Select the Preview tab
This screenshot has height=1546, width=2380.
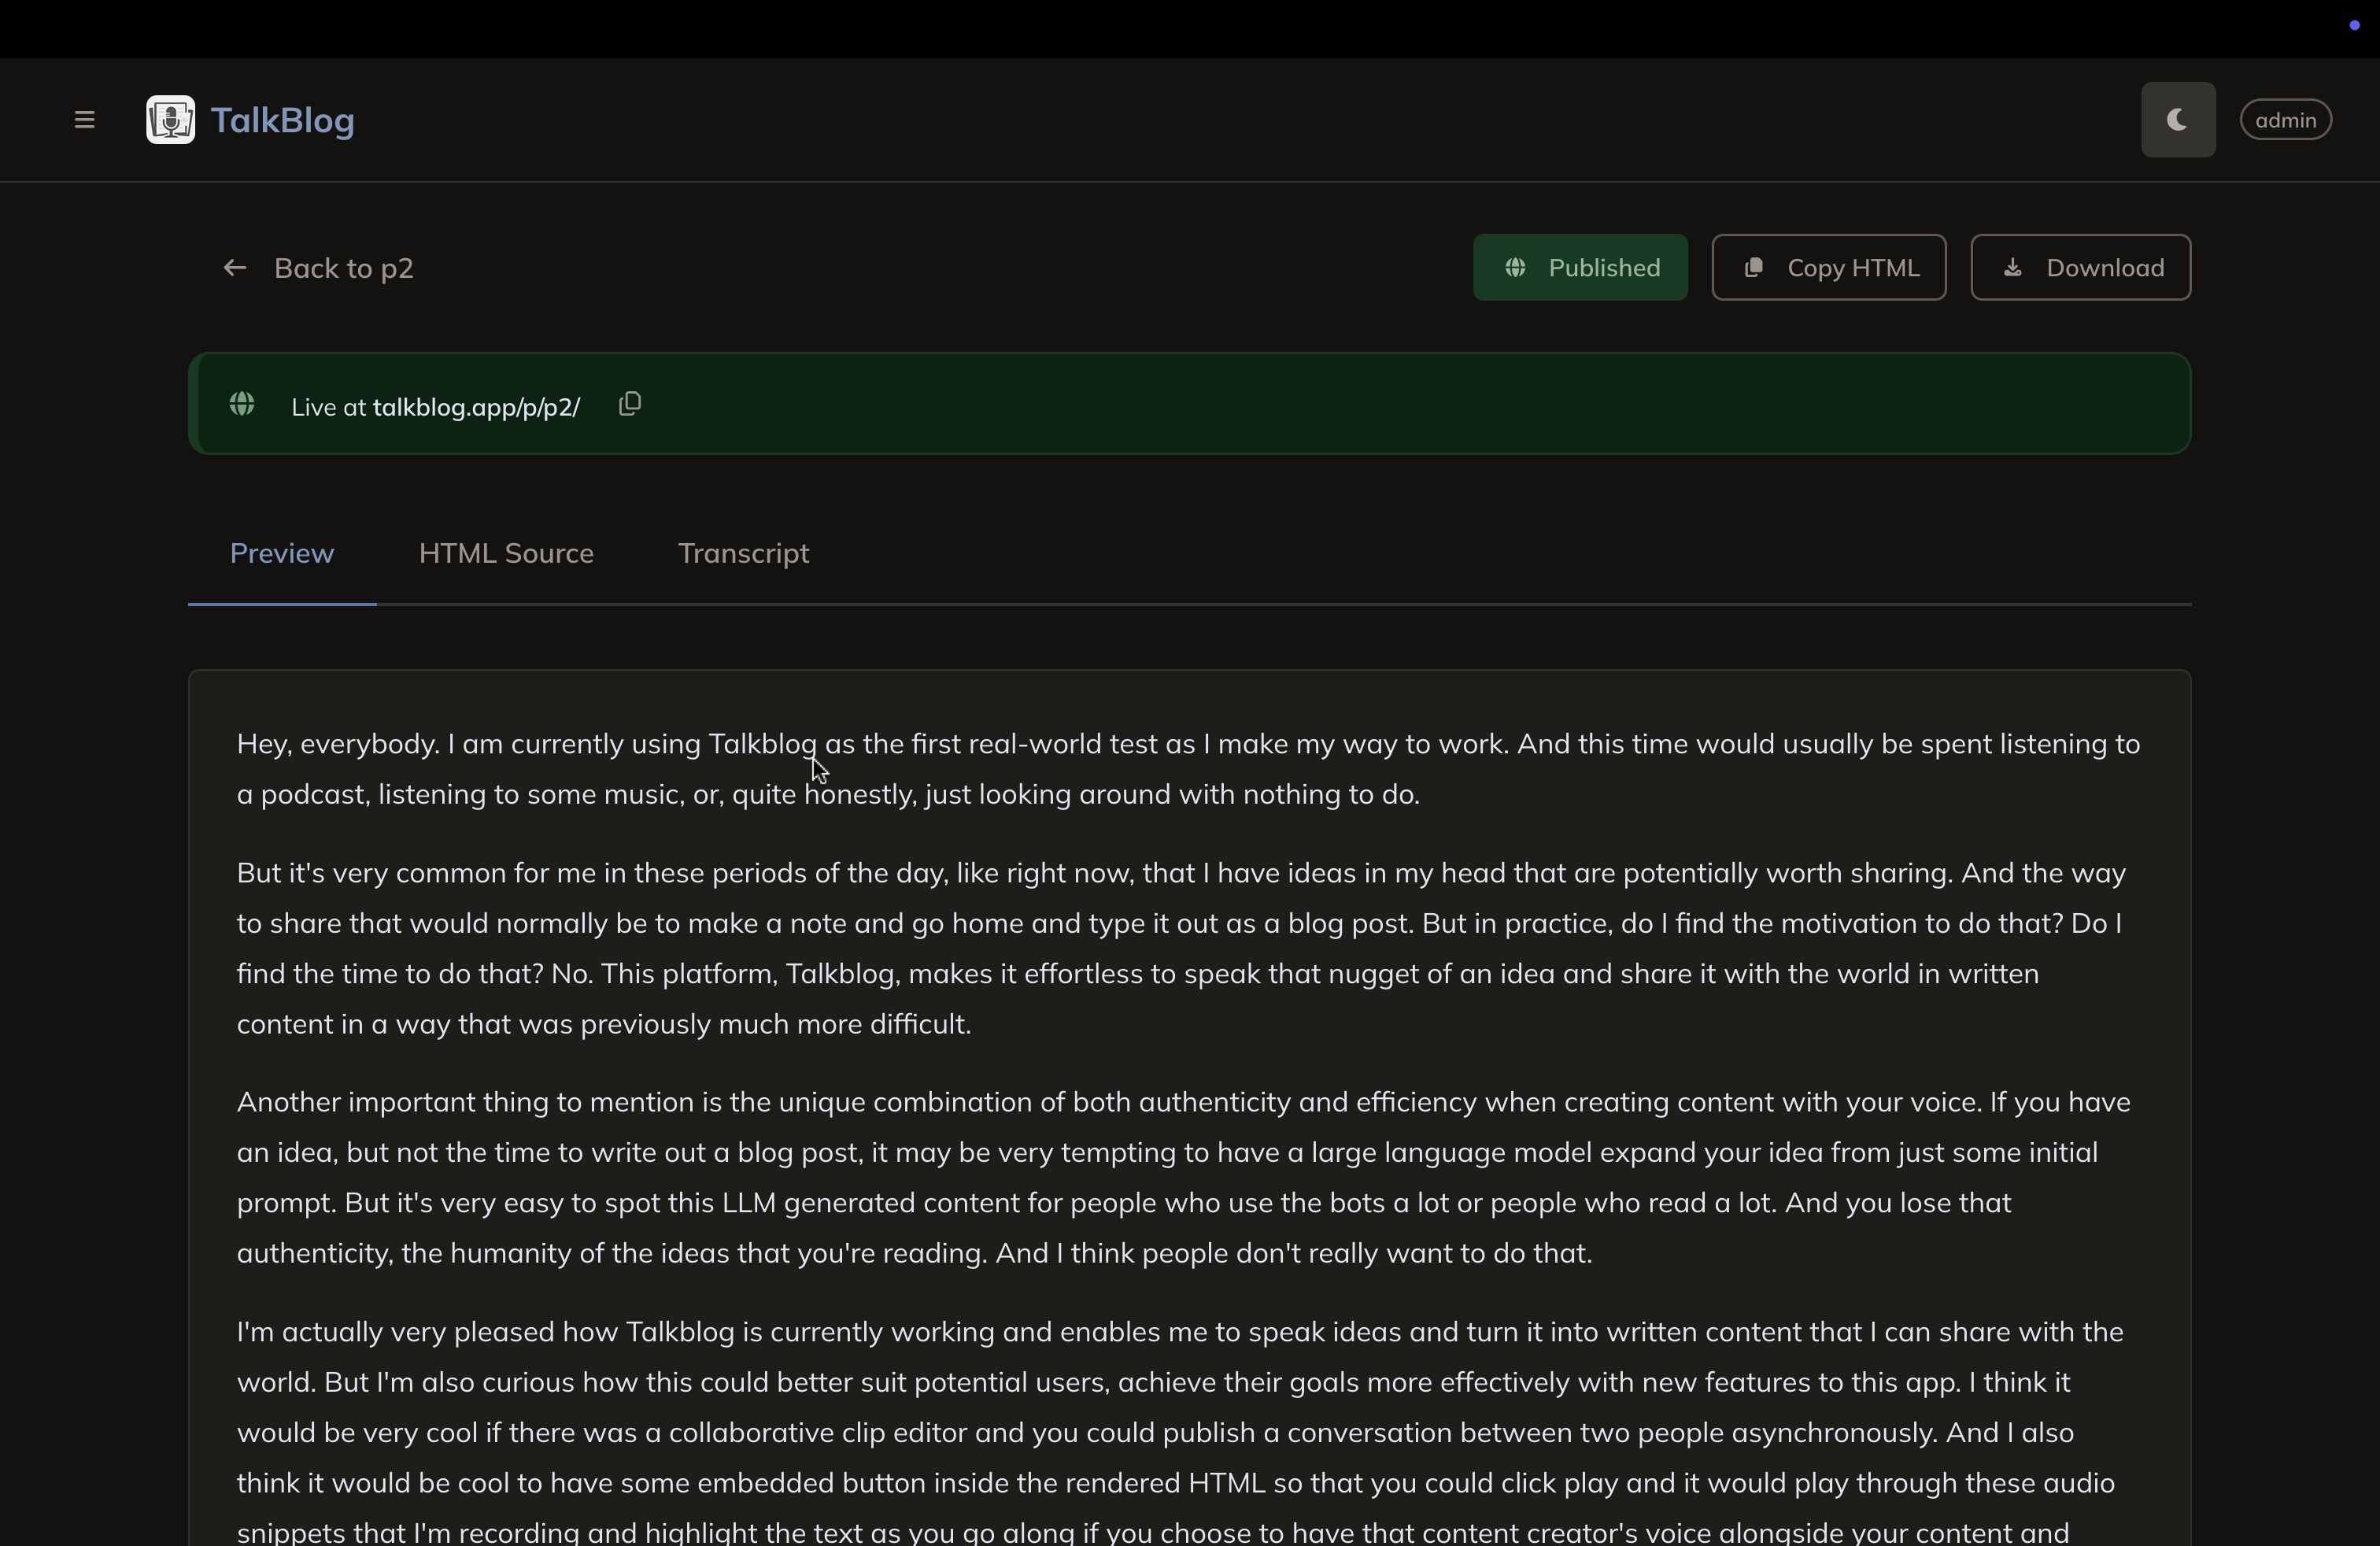pyautogui.click(x=281, y=553)
